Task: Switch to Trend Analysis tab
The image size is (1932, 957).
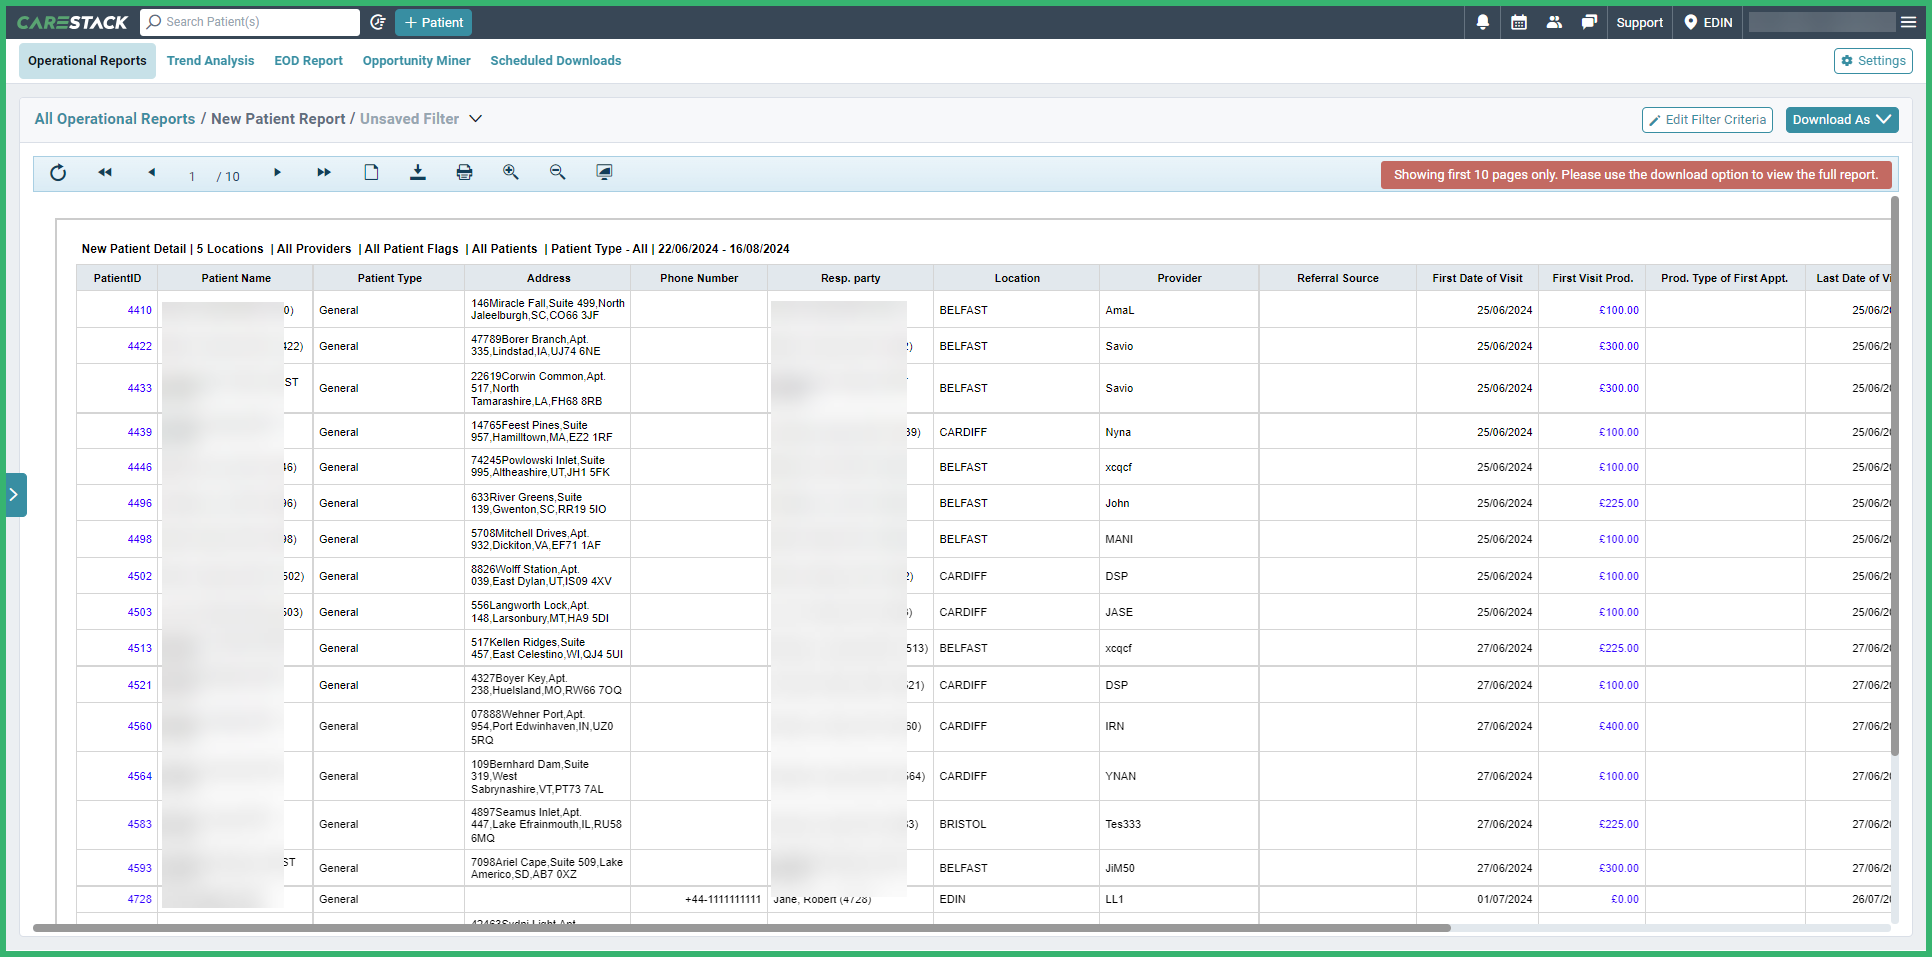Action: pos(210,61)
